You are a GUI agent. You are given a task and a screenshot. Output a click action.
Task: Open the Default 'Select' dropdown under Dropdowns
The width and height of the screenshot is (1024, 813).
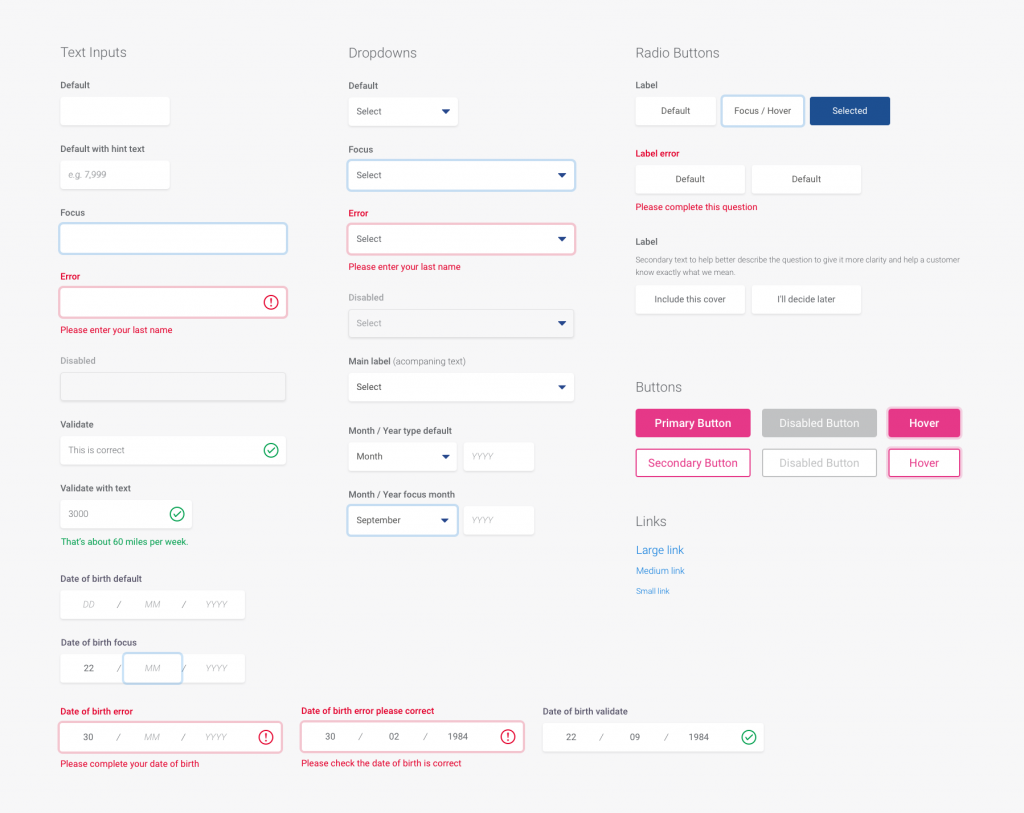[402, 111]
